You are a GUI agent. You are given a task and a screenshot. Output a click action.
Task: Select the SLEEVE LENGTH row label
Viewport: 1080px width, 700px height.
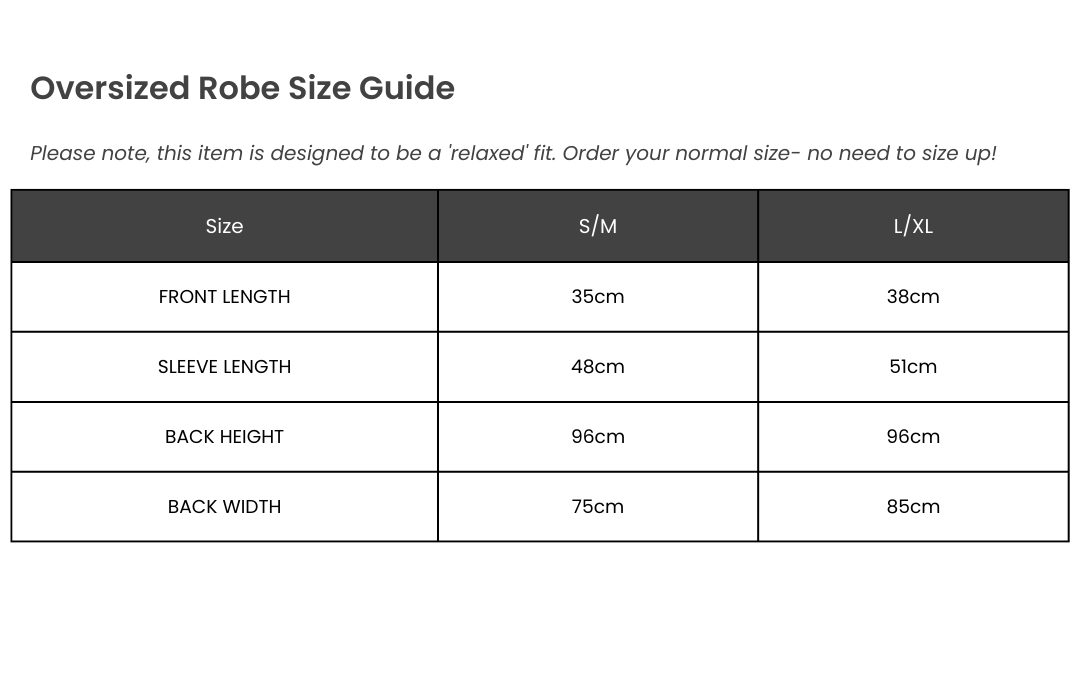pos(224,367)
